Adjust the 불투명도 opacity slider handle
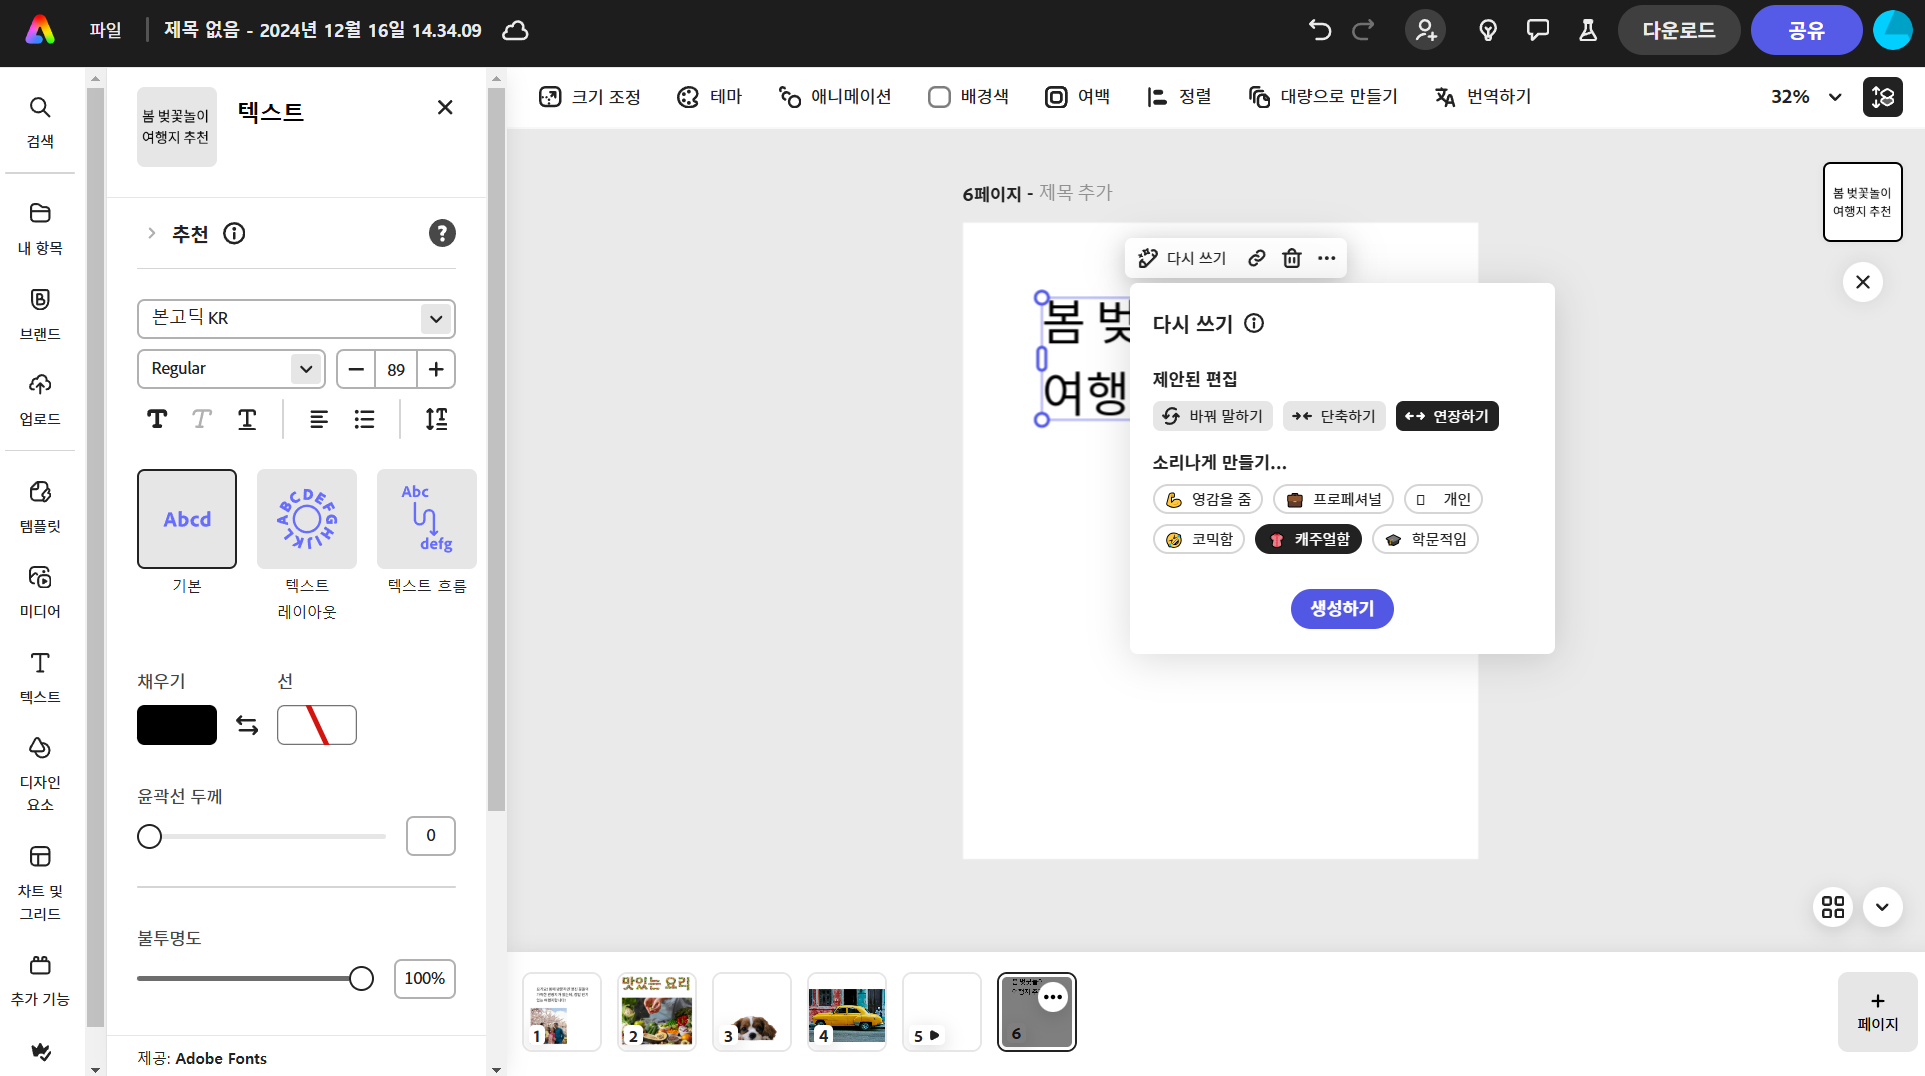Screen dimensions: 1925x1076 [361, 979]
